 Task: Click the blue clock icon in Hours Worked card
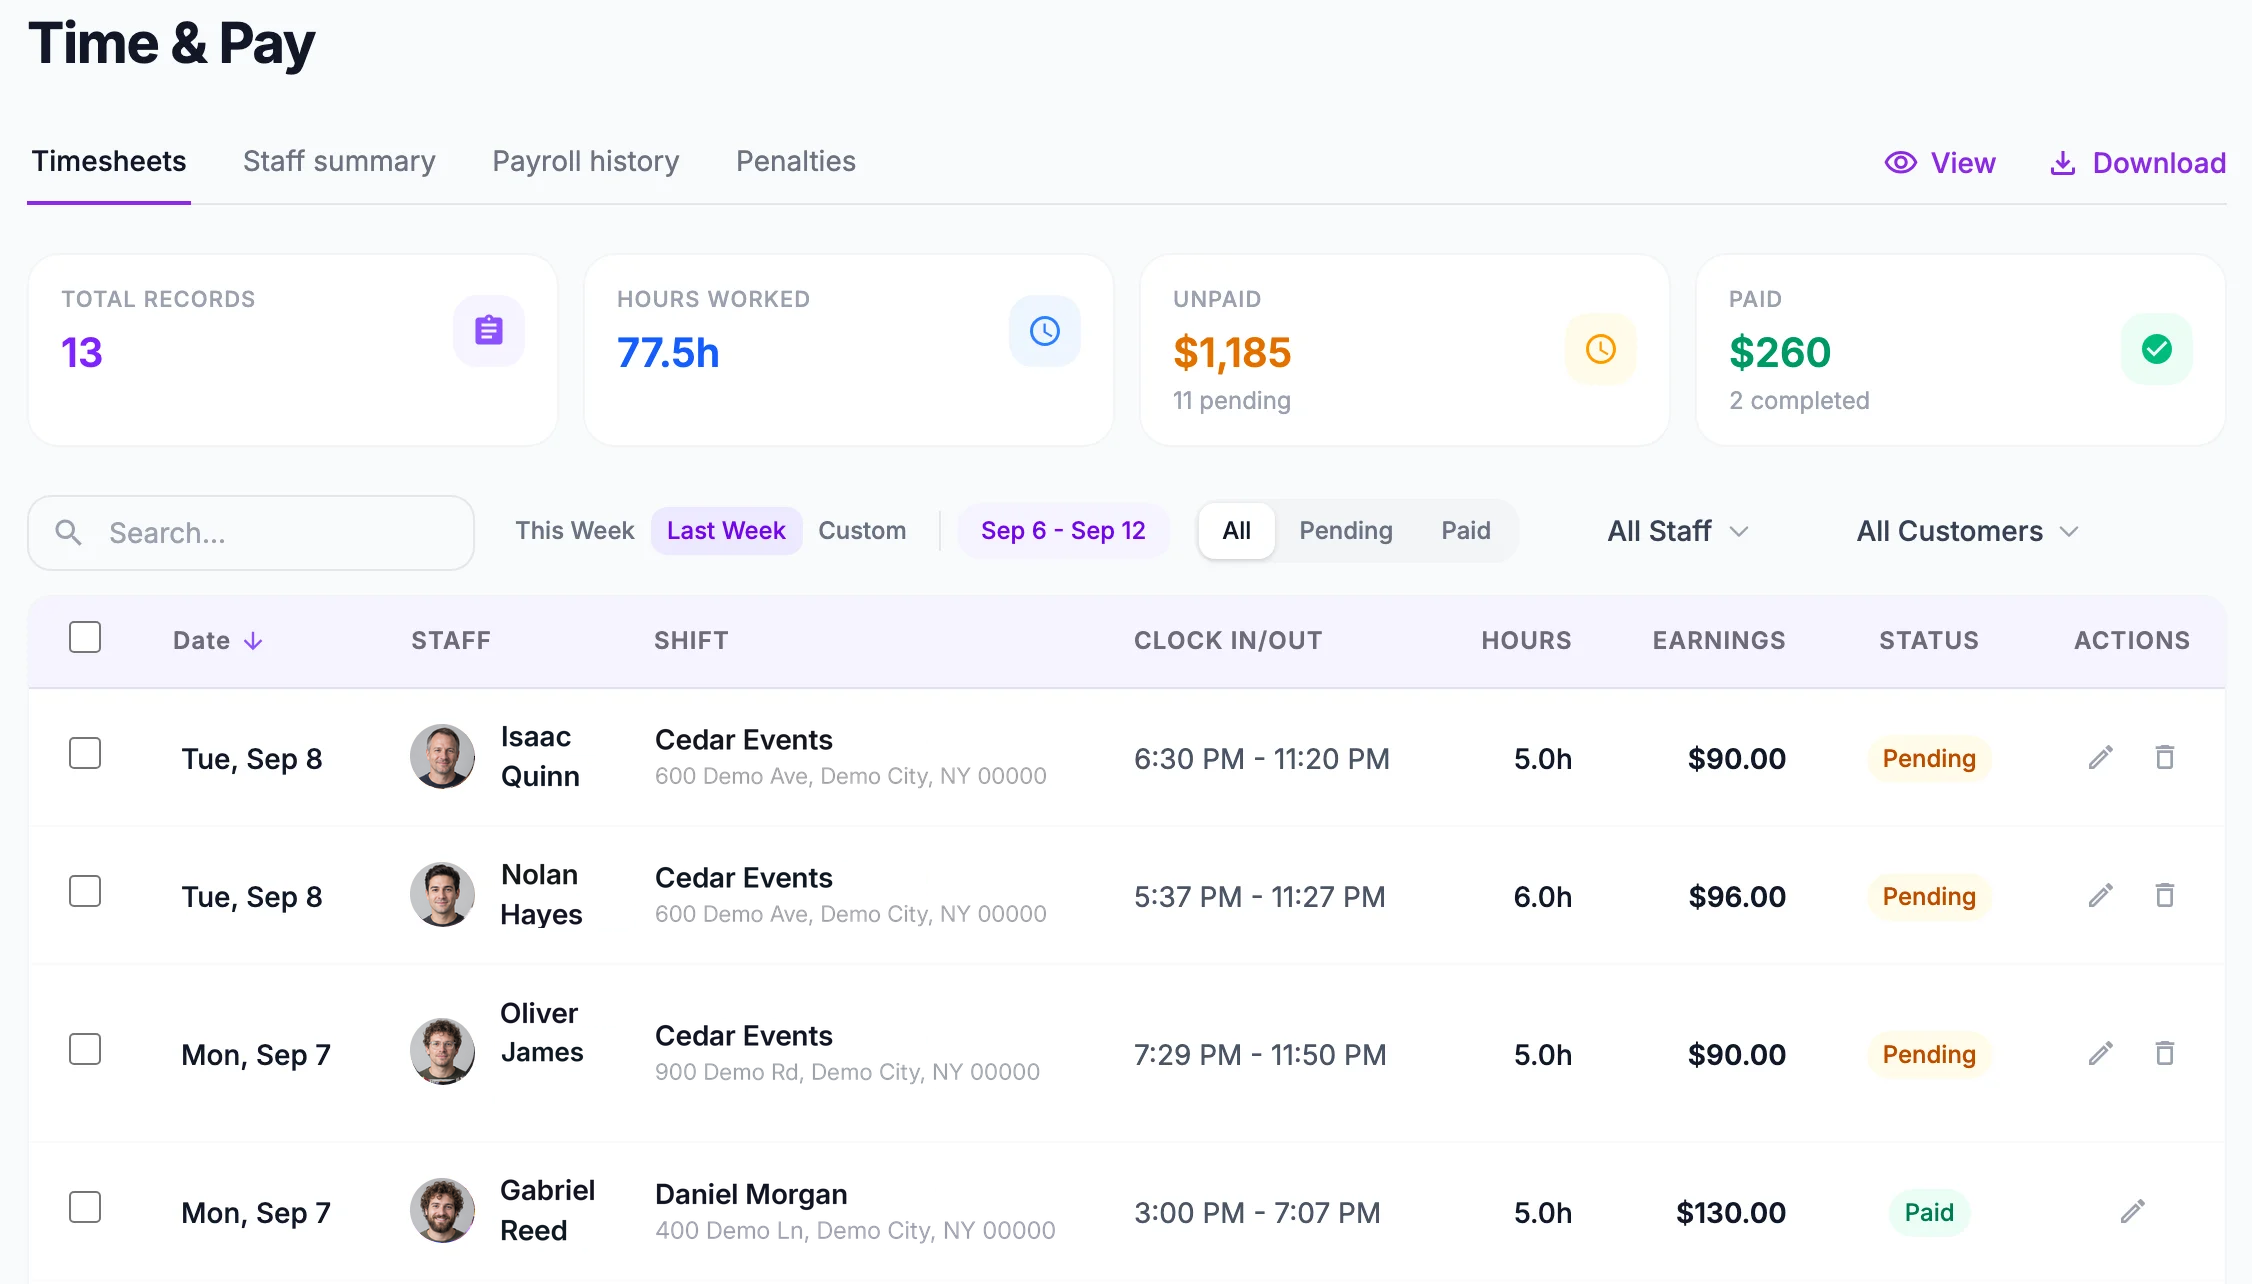pos(1045,331)
